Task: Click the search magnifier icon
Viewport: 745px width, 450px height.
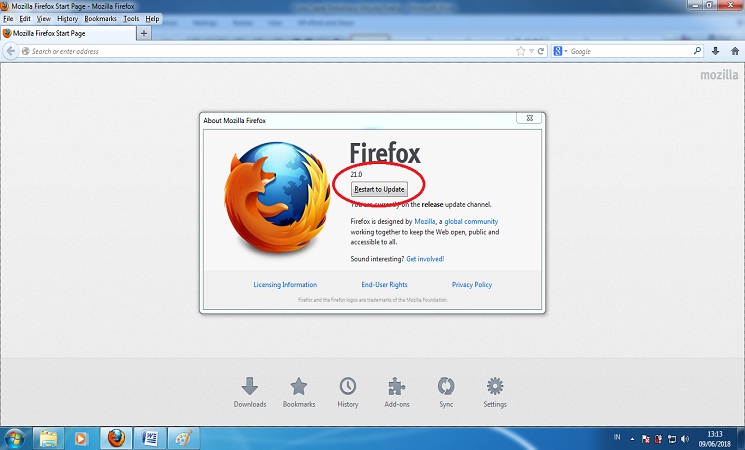Action: click(697, 50)
